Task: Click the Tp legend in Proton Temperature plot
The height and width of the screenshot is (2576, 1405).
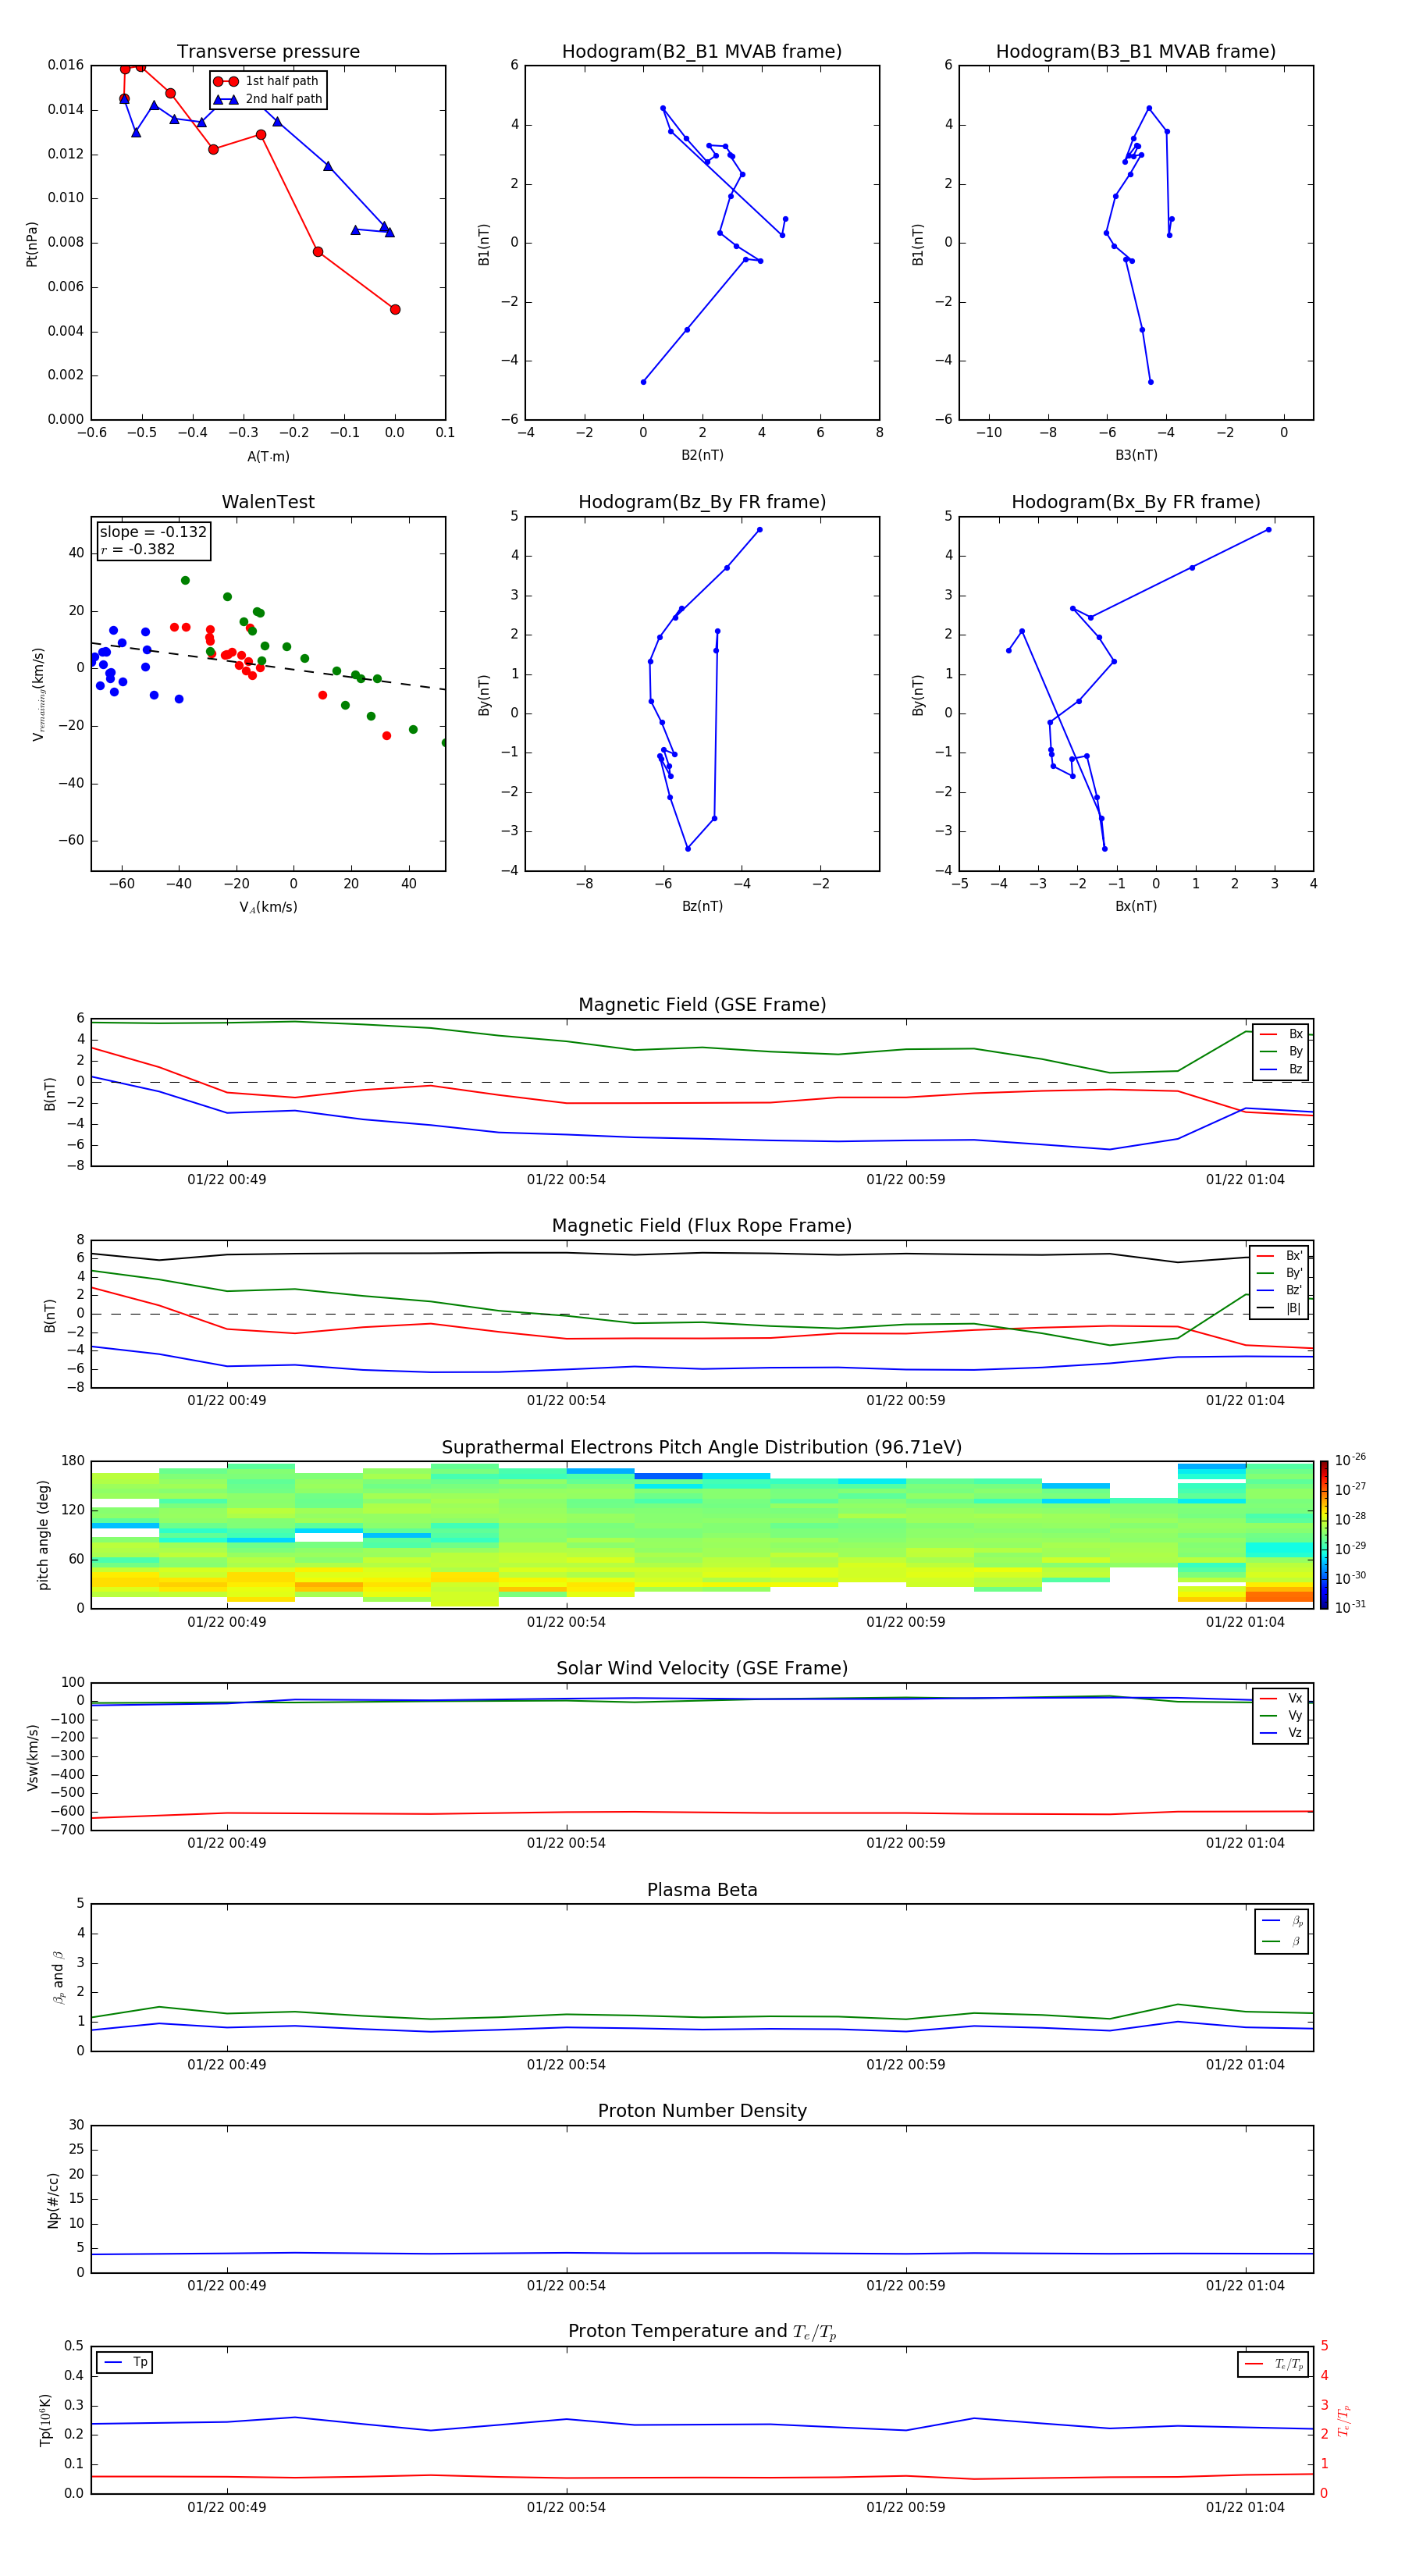Action: [125, 2362]
